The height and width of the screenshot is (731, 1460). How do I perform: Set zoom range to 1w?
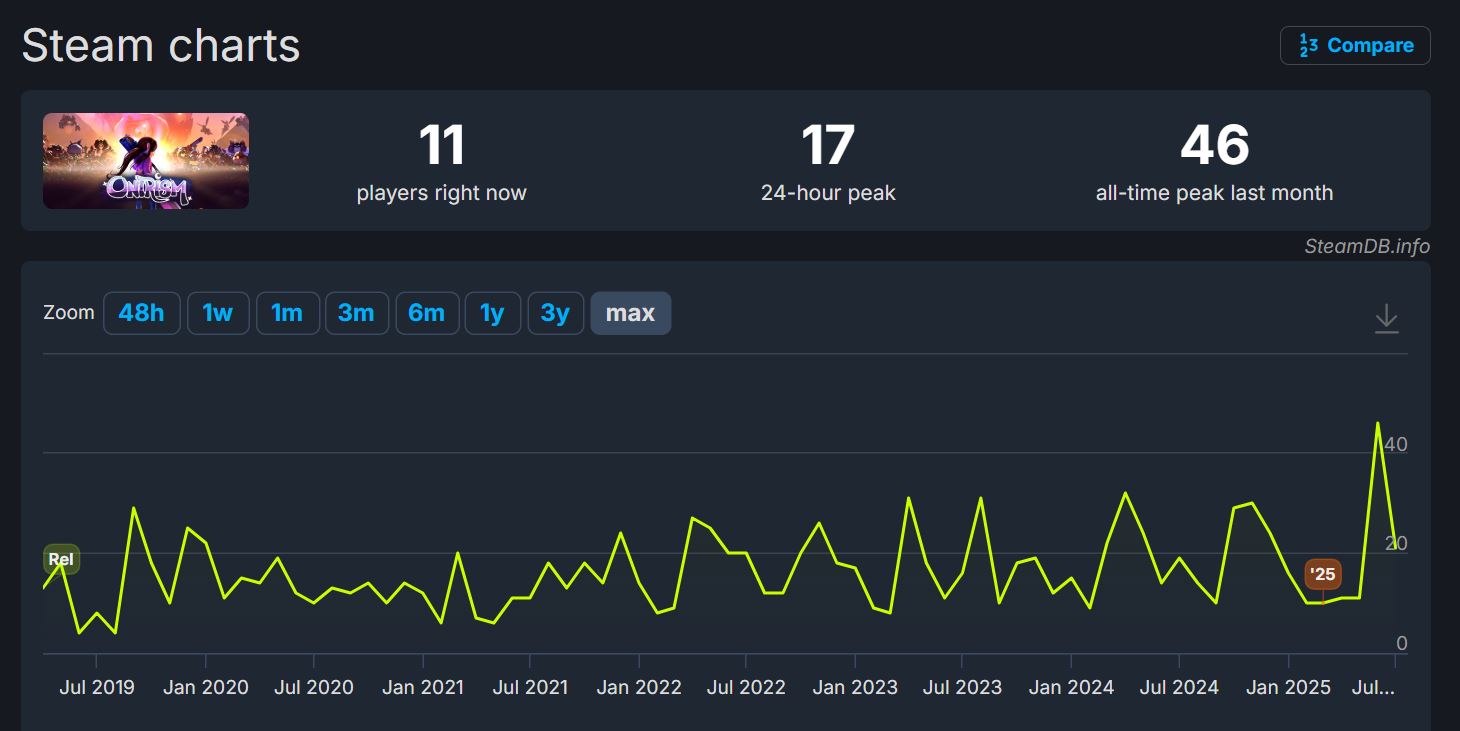coord(218,313)
